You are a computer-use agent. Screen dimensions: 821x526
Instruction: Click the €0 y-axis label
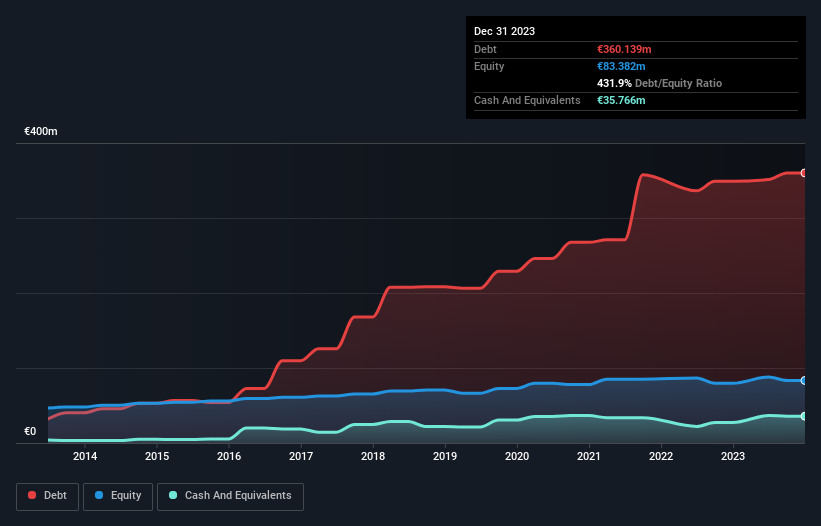pos(30,431)
